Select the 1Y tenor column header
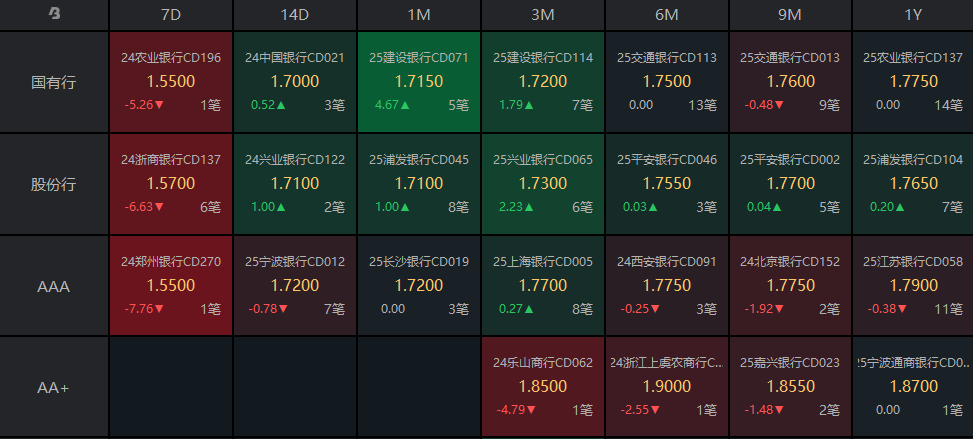 point(912,15)
